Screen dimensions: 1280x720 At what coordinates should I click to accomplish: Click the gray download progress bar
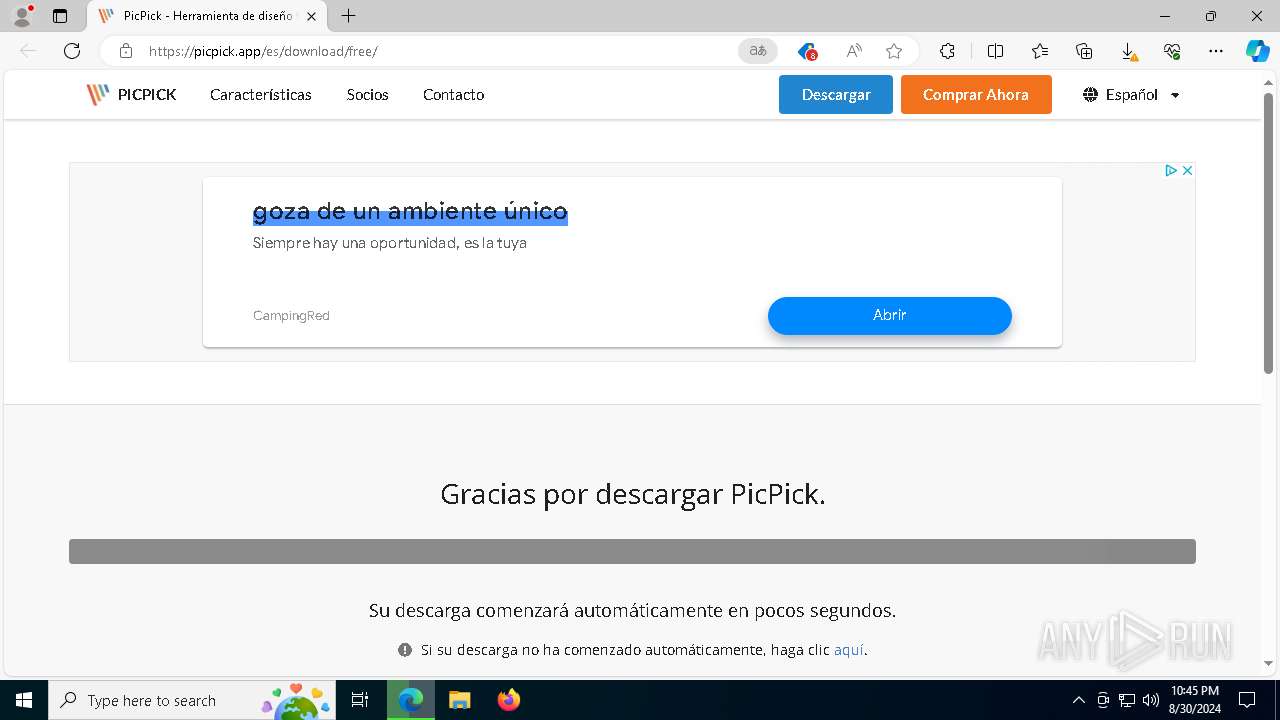click(632, 552)
